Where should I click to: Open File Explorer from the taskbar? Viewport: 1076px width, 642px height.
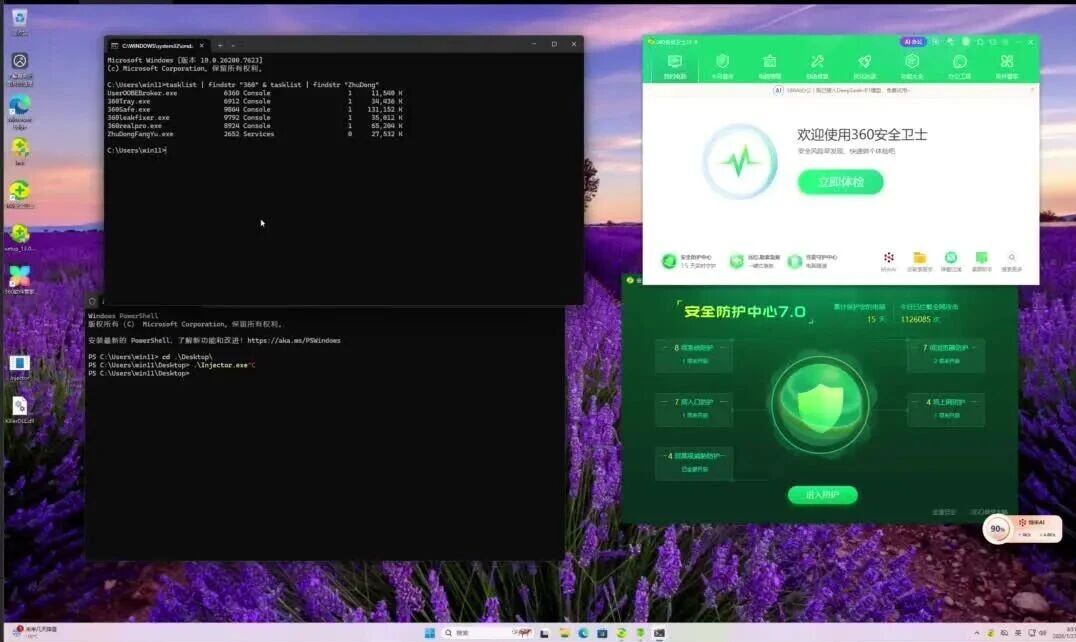(564, 633)
